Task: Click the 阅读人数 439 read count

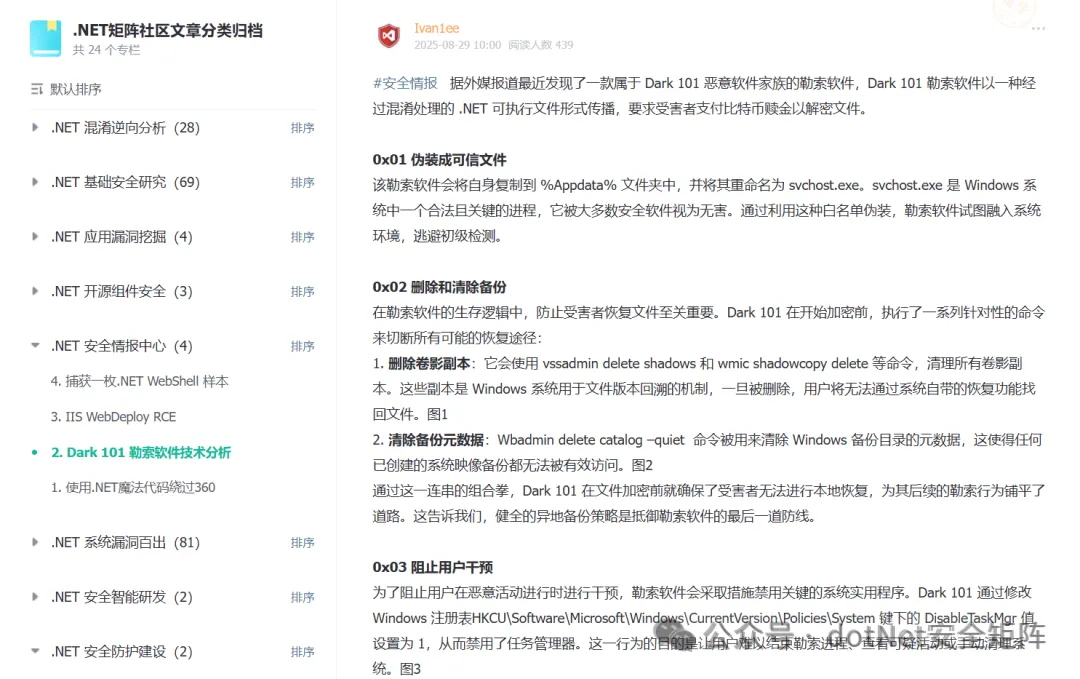Action: 541,45
